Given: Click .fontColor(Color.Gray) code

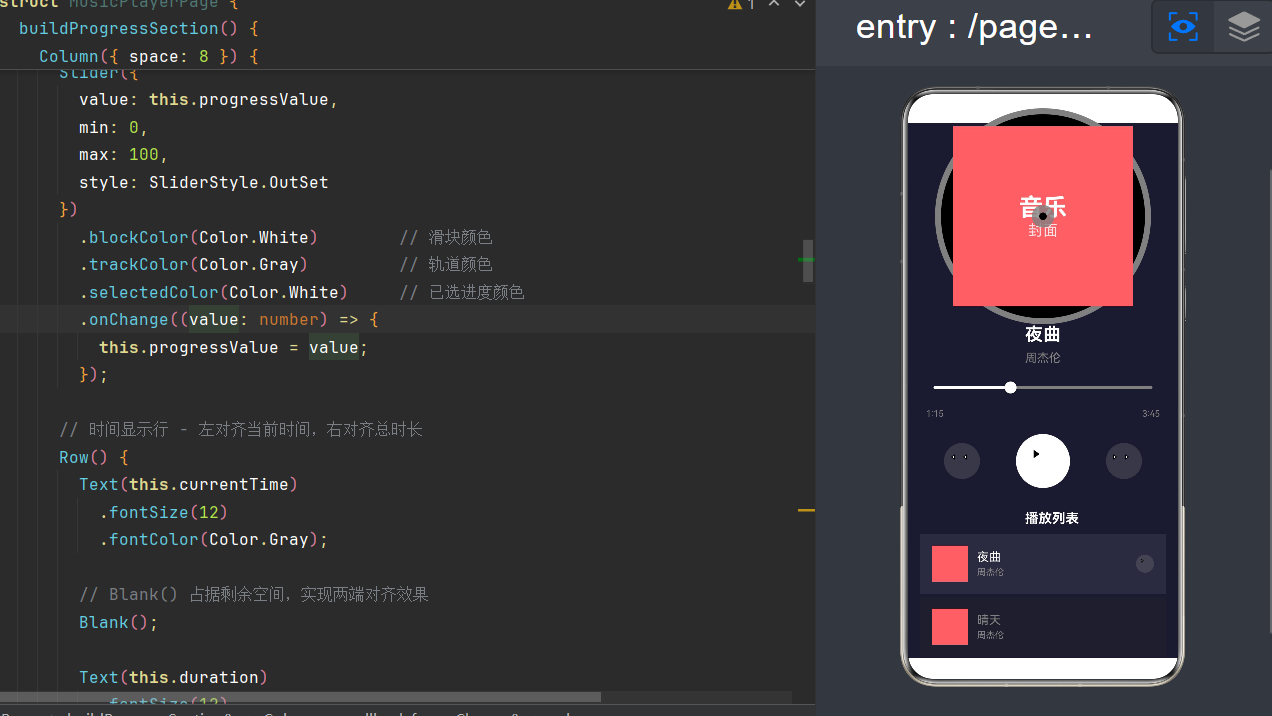Looking at the screenshot, I should [x=214, y=540].
